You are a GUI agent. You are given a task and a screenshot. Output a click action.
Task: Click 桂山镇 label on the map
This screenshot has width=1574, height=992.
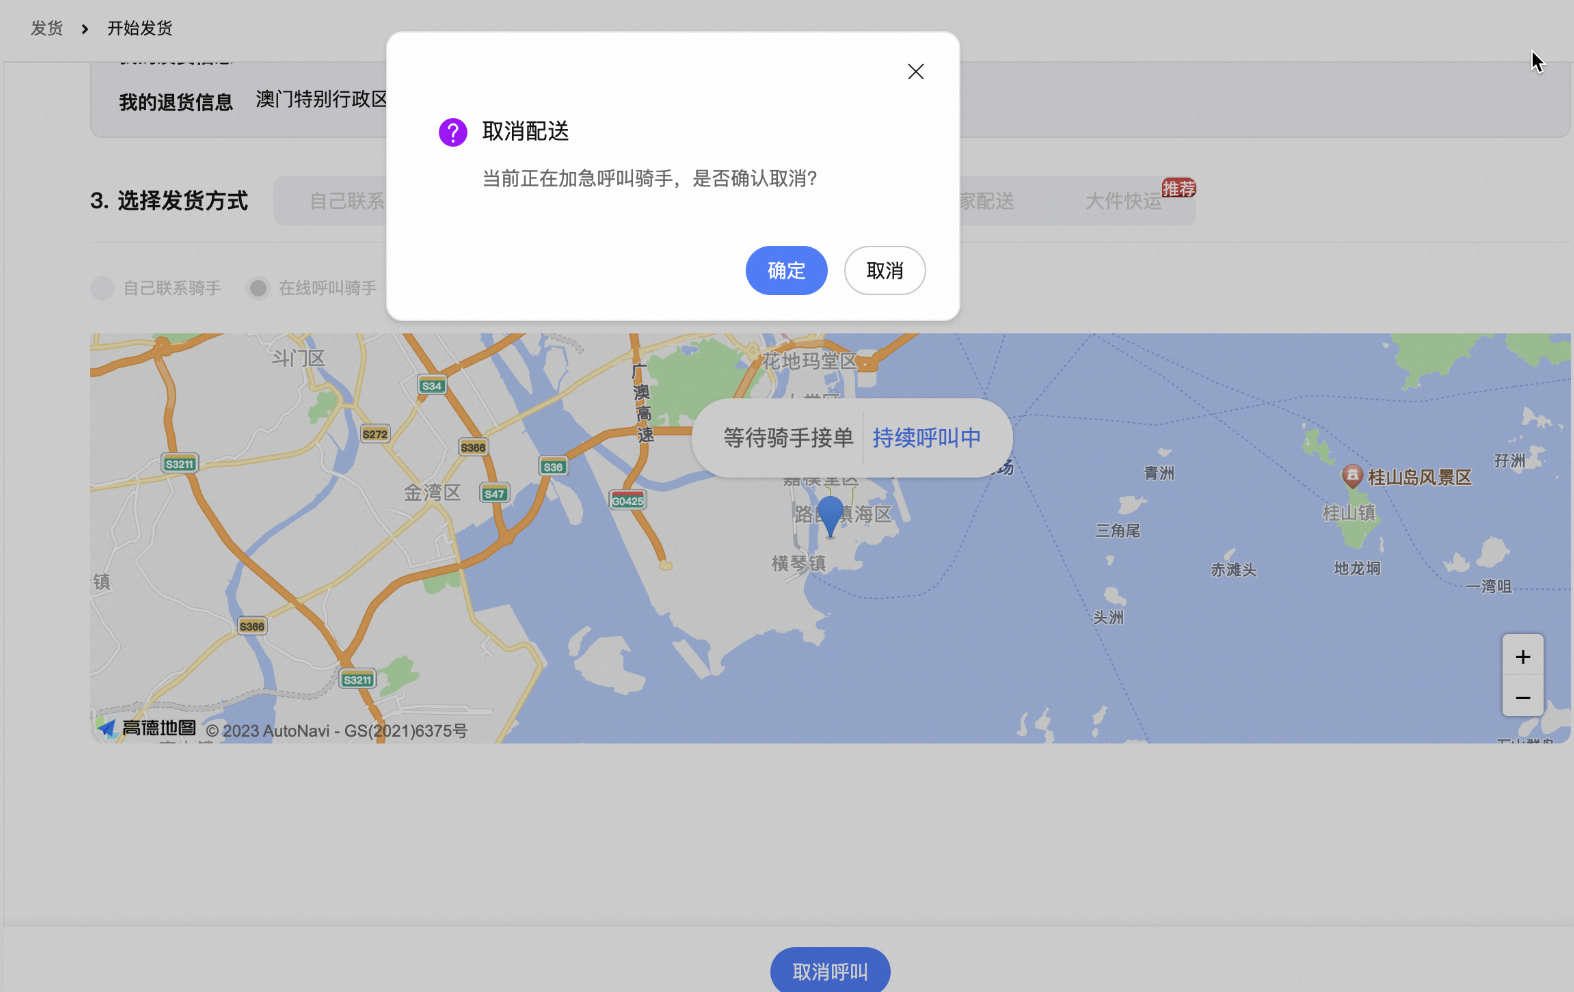[x=1349, y=513]
